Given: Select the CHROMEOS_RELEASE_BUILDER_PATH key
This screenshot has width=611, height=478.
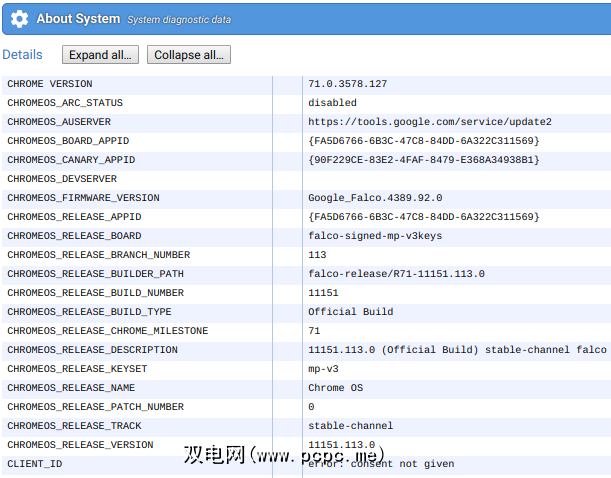Looking at the screenshot, I should click(95, 274).
